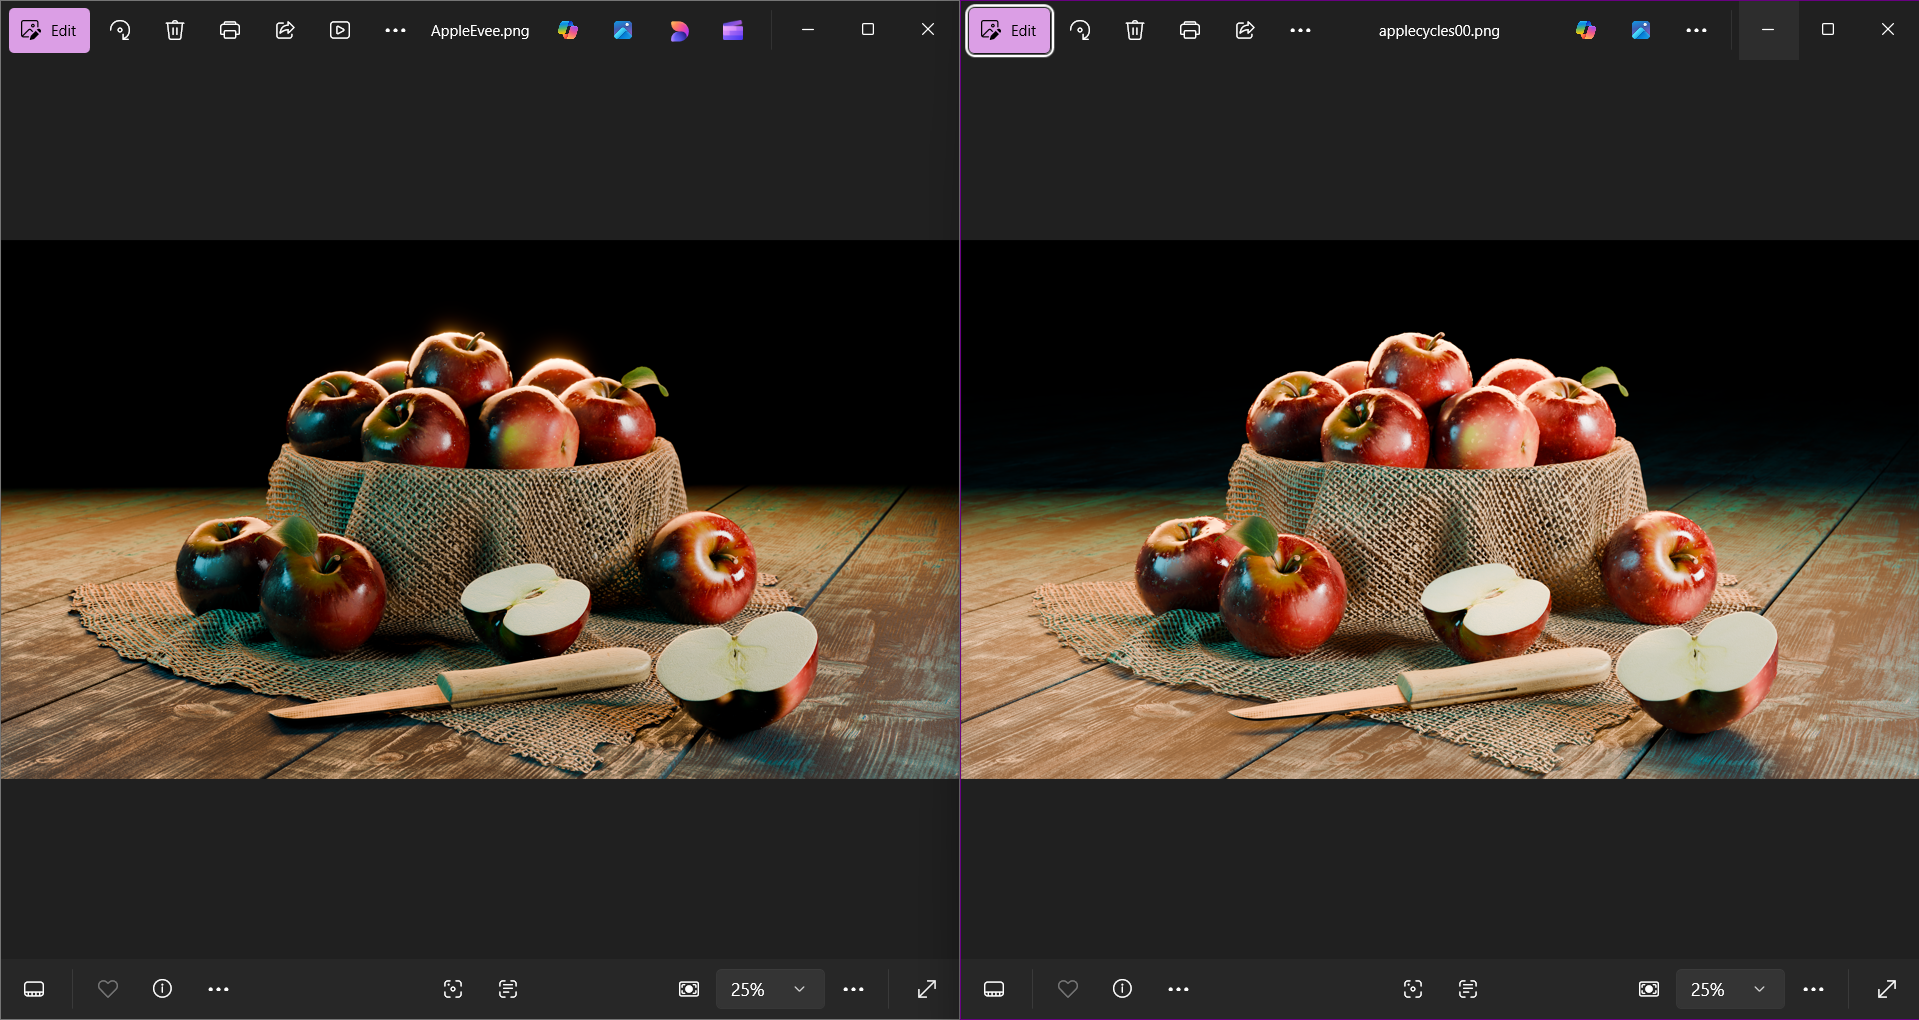Toggle filmstrip in the AppleEvee.png window
1919x1020 pixels.
pos(34,989)
